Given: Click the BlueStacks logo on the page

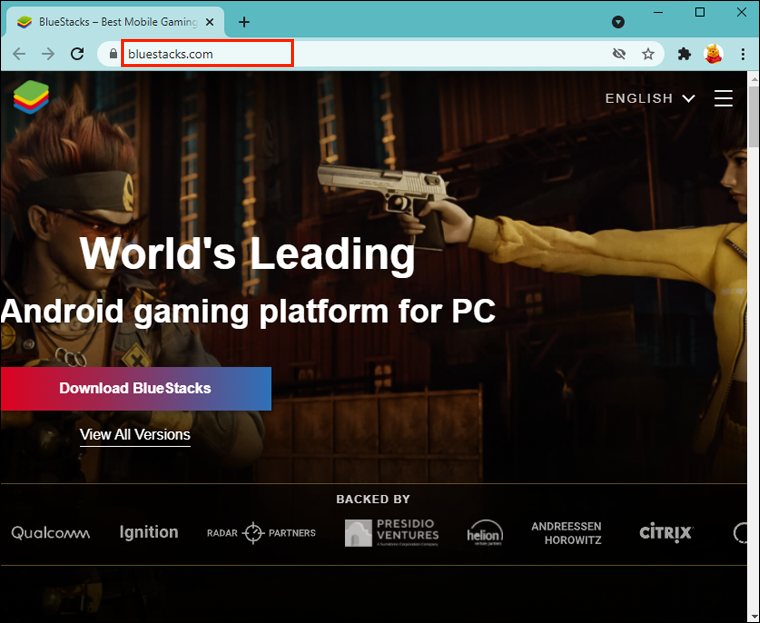Looking at the screenshot, I should 31,97.
